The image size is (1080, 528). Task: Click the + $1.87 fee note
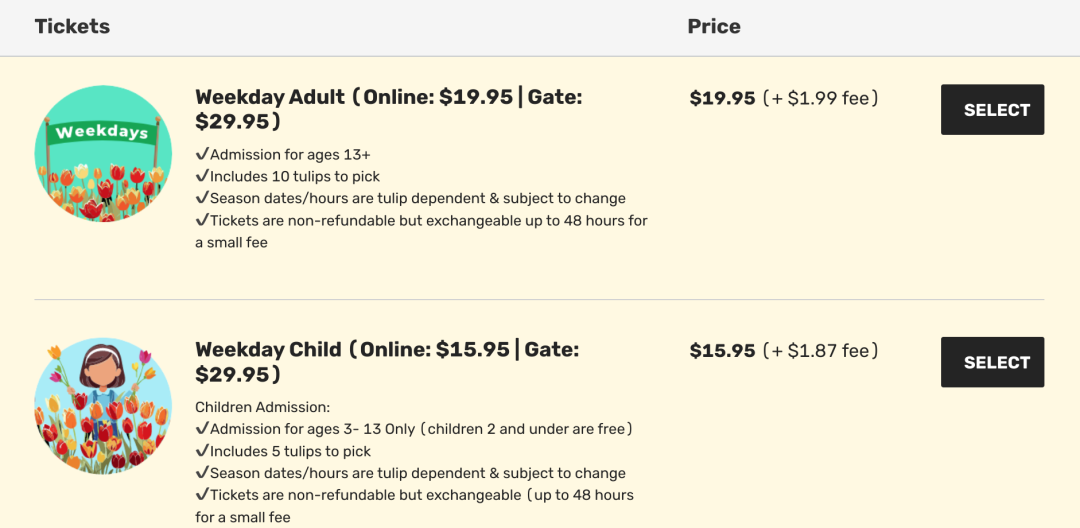(820, 351)
